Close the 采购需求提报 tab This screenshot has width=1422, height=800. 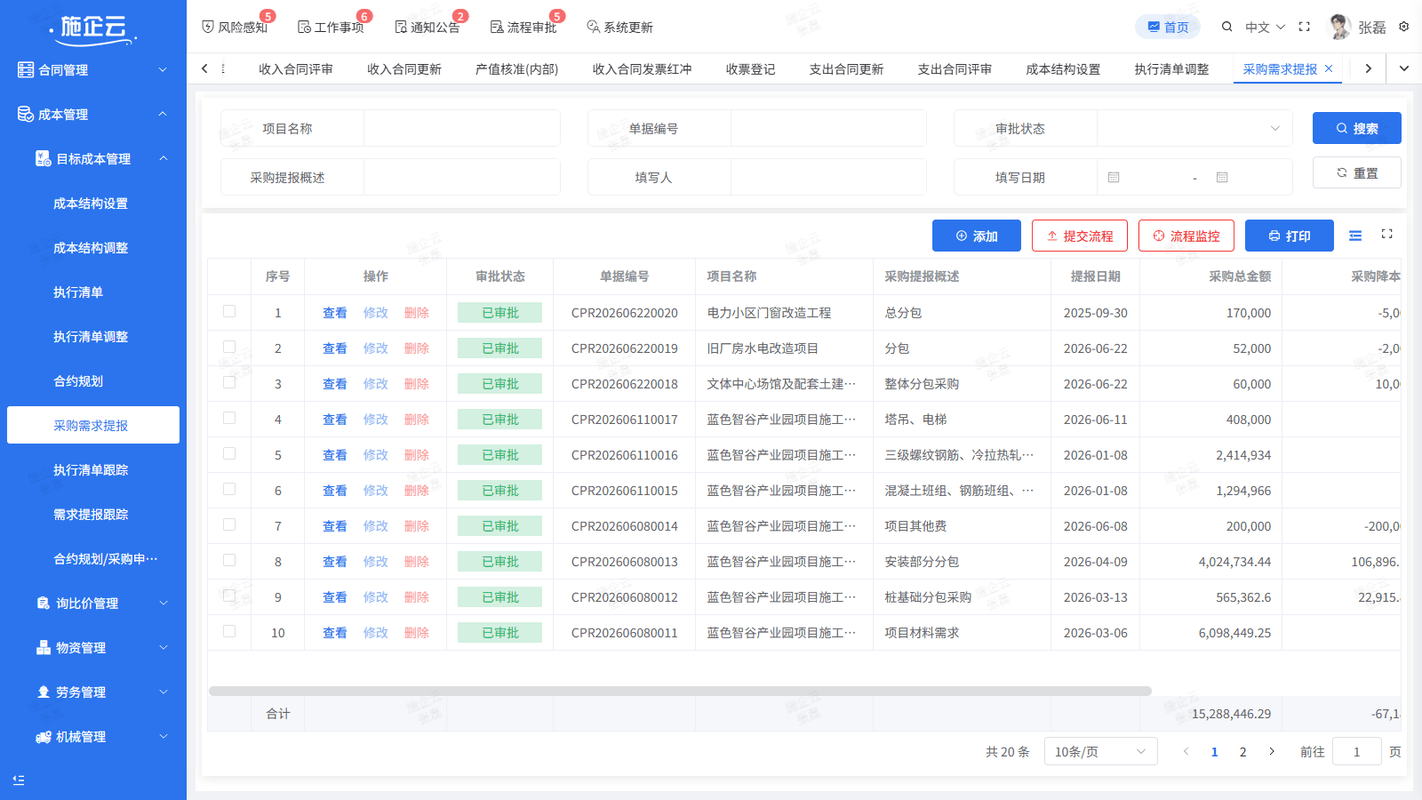[x=1328, y=69]
